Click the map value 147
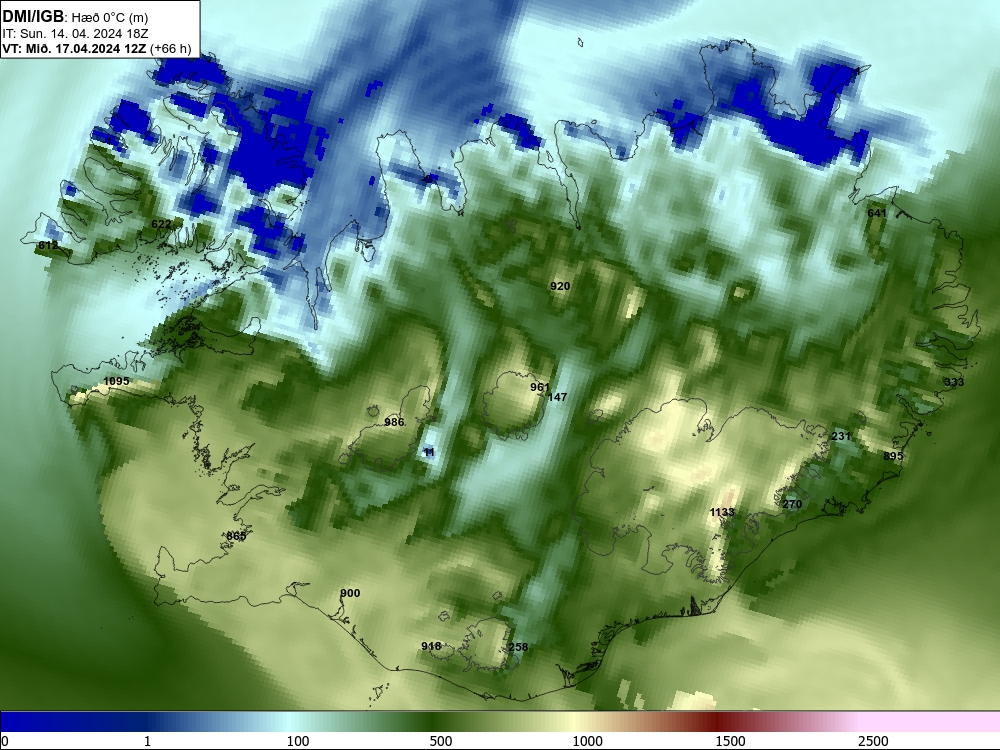Screen dimensions: 1000x750 [557, 397]
